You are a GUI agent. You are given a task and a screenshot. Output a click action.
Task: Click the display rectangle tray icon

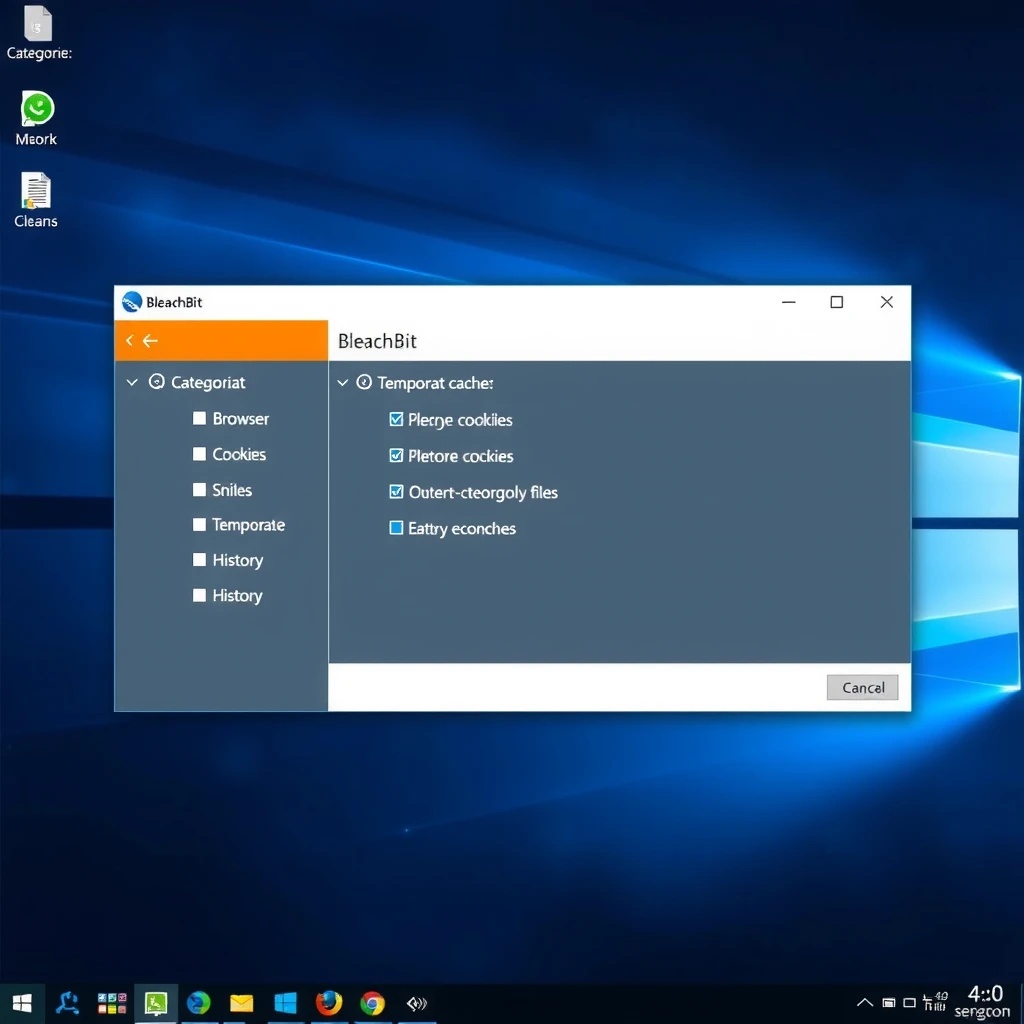pyautogui.click(x=909, y=1003)
